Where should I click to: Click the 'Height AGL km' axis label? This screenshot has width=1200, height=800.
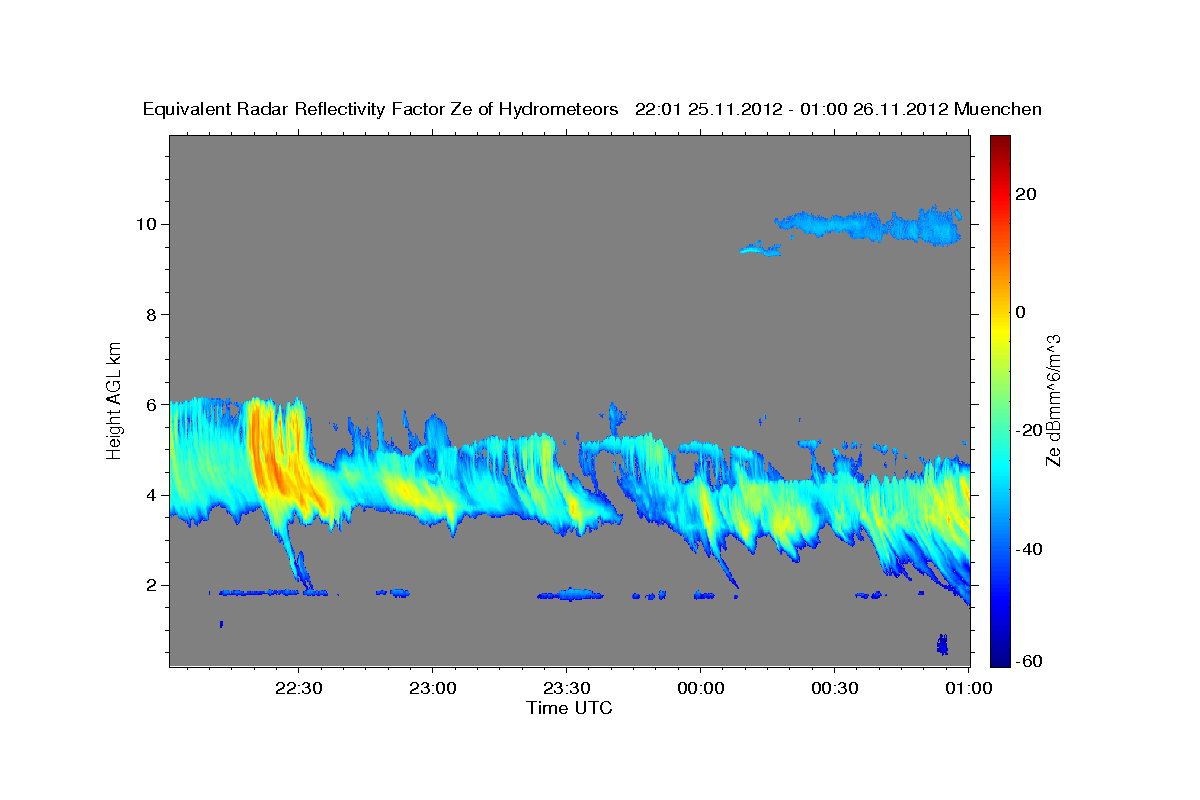click(115, 399)
